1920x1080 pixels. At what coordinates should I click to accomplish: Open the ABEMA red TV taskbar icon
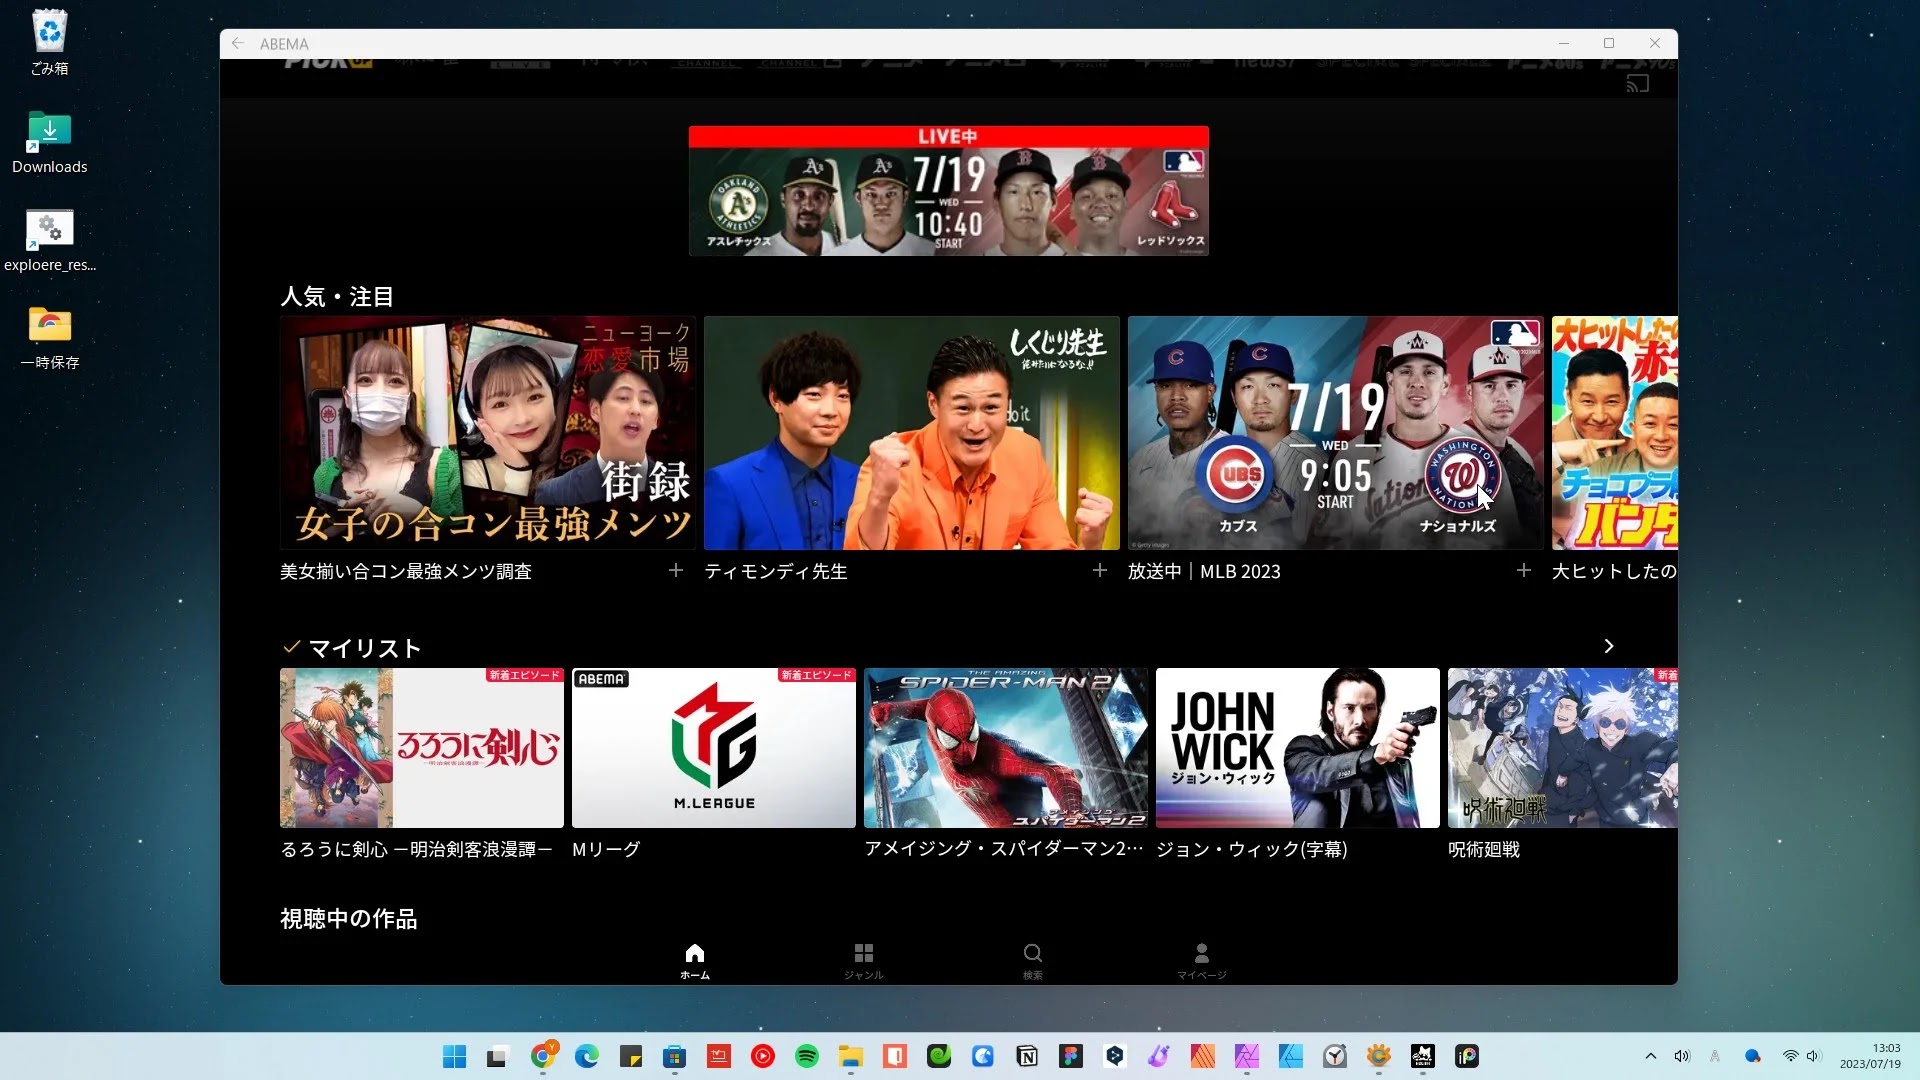719,1056
